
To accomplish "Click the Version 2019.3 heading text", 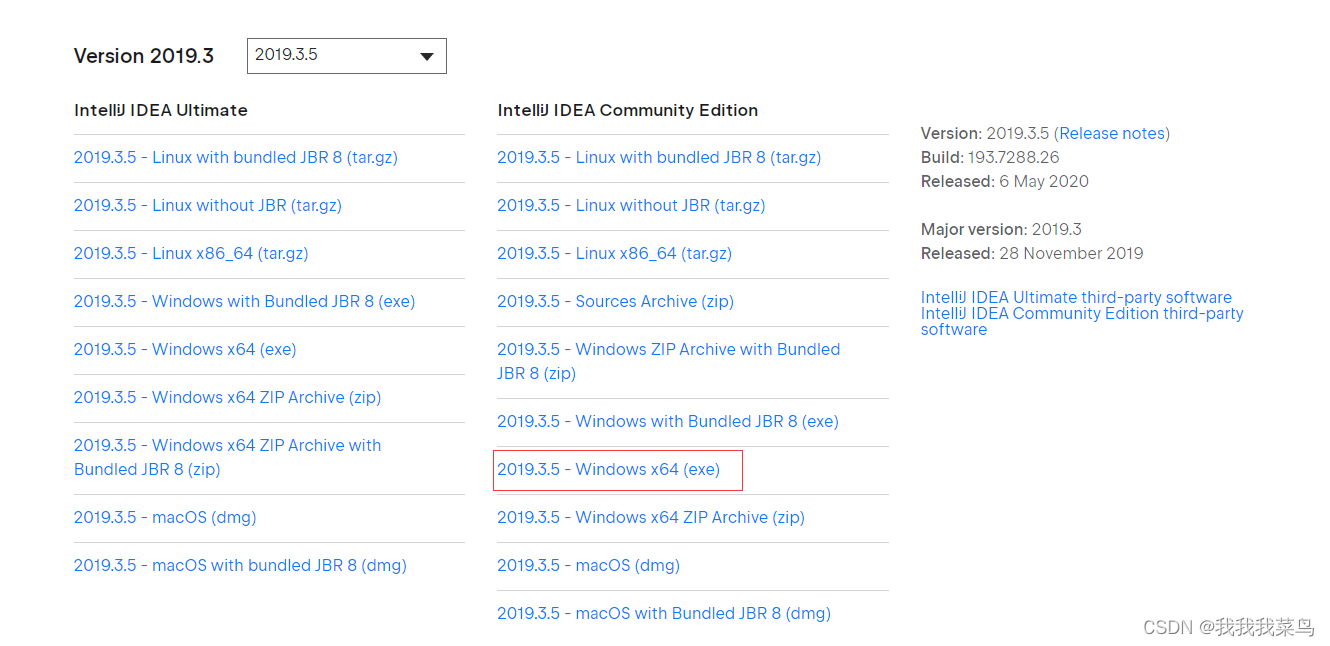I will click(x=144, y=56).
